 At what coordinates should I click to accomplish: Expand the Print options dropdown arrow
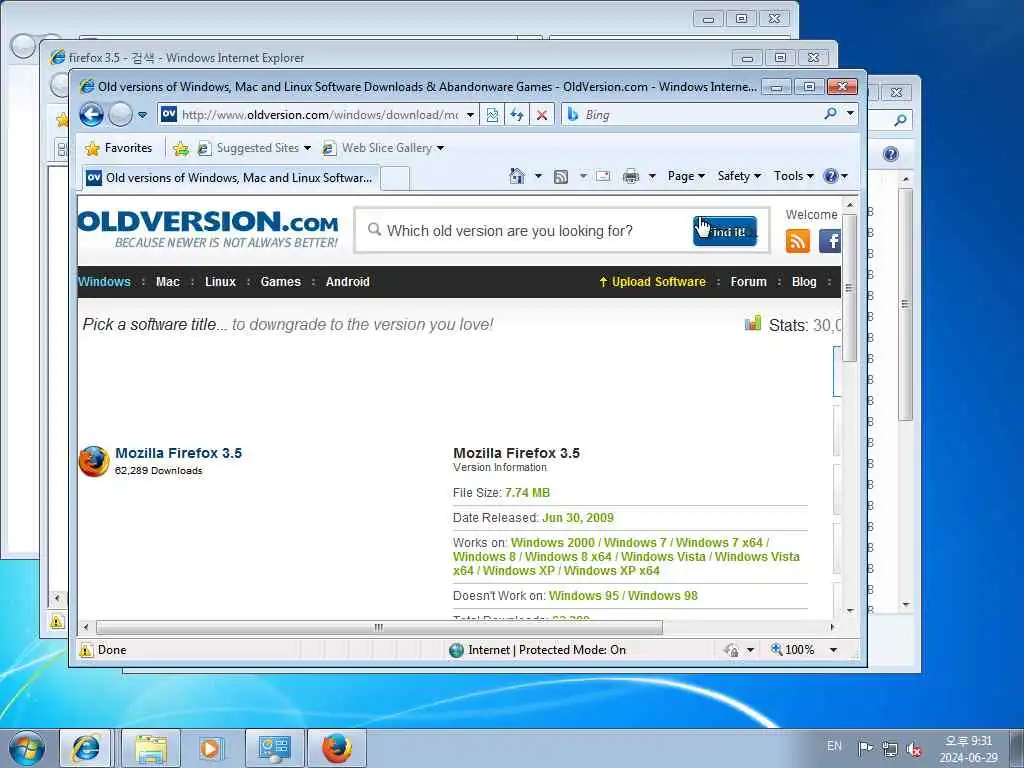point(652,176)
